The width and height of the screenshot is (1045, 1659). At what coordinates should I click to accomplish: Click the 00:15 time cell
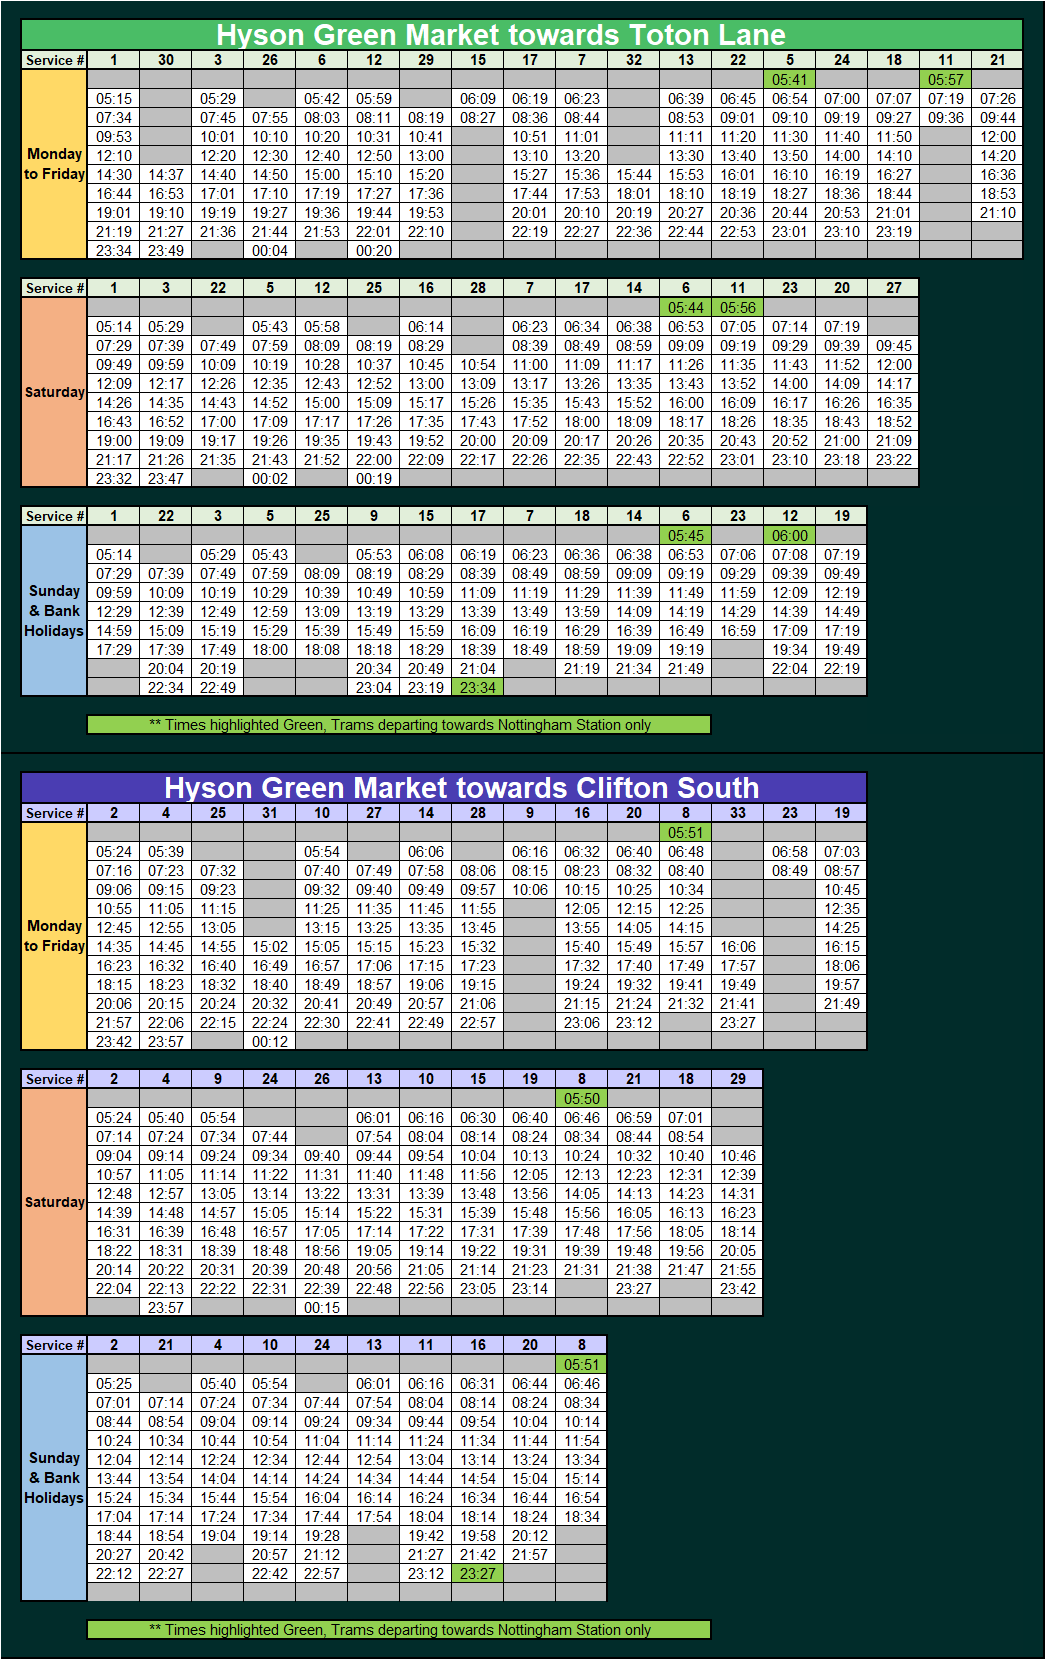point(322,1307)
